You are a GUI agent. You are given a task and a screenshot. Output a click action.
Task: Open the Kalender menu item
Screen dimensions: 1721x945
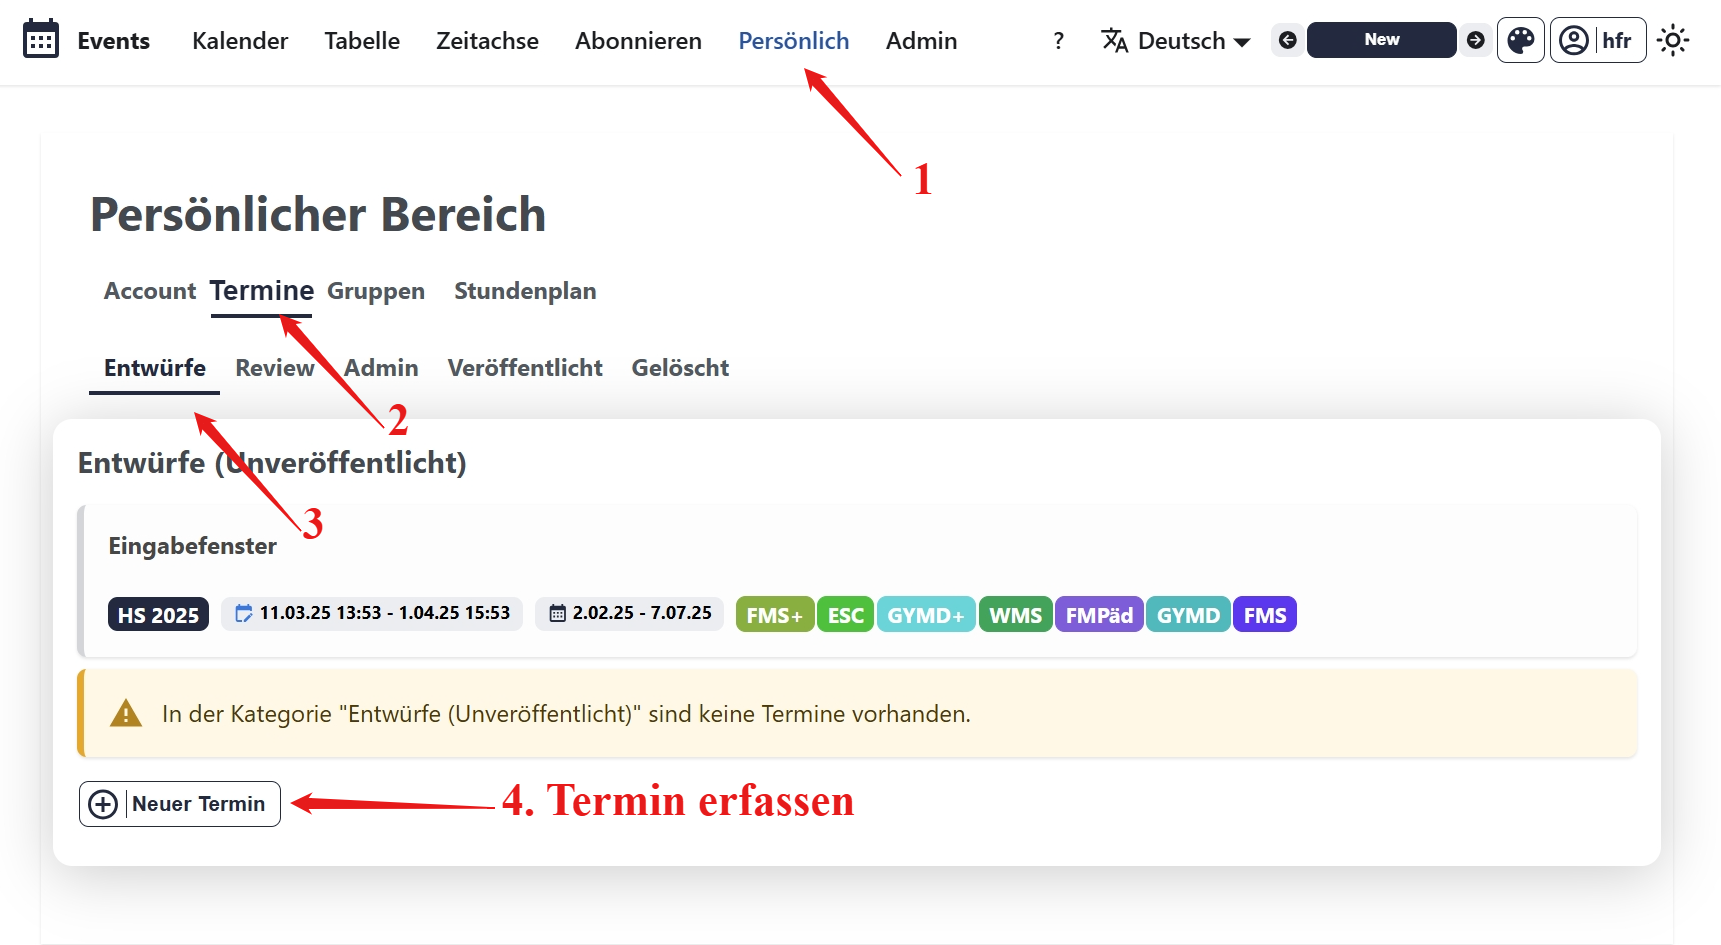[240, 41]
